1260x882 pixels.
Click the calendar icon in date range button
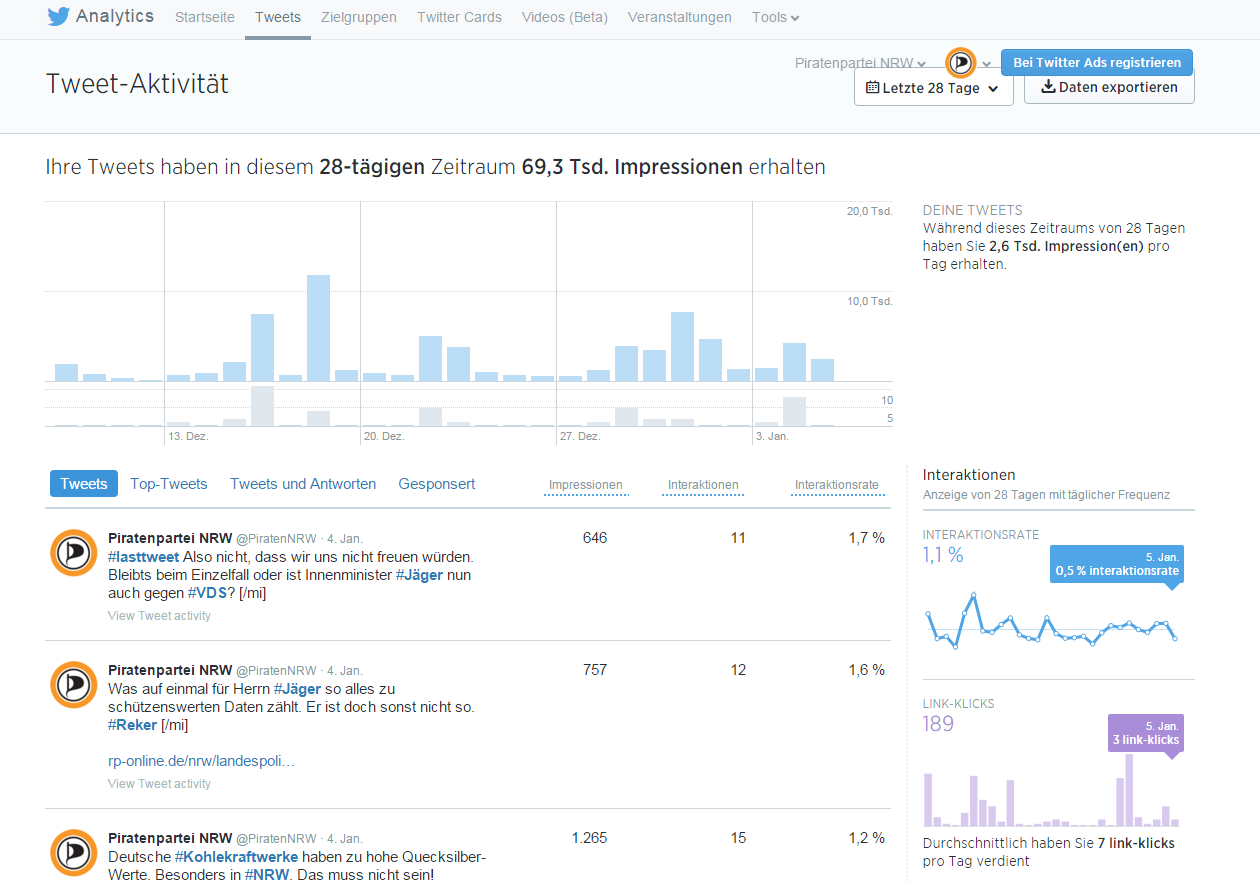tap(872, 88)
